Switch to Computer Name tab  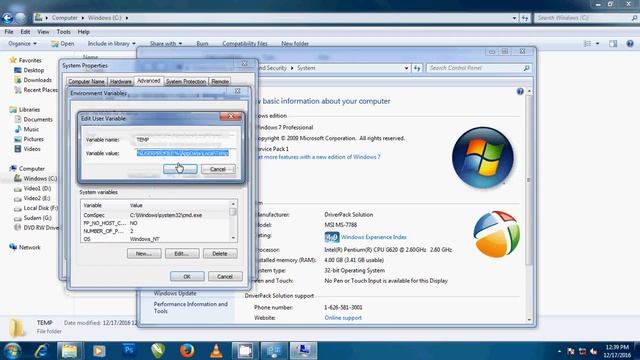[87, 81]
